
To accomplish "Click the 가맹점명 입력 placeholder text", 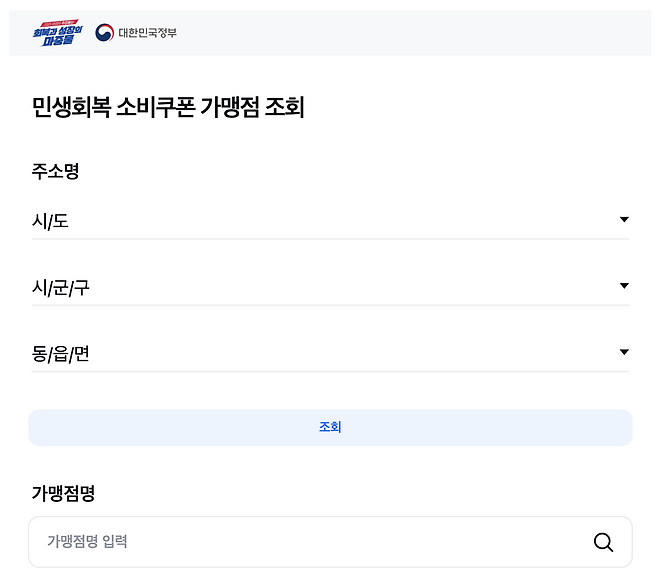I will [87, 542].
